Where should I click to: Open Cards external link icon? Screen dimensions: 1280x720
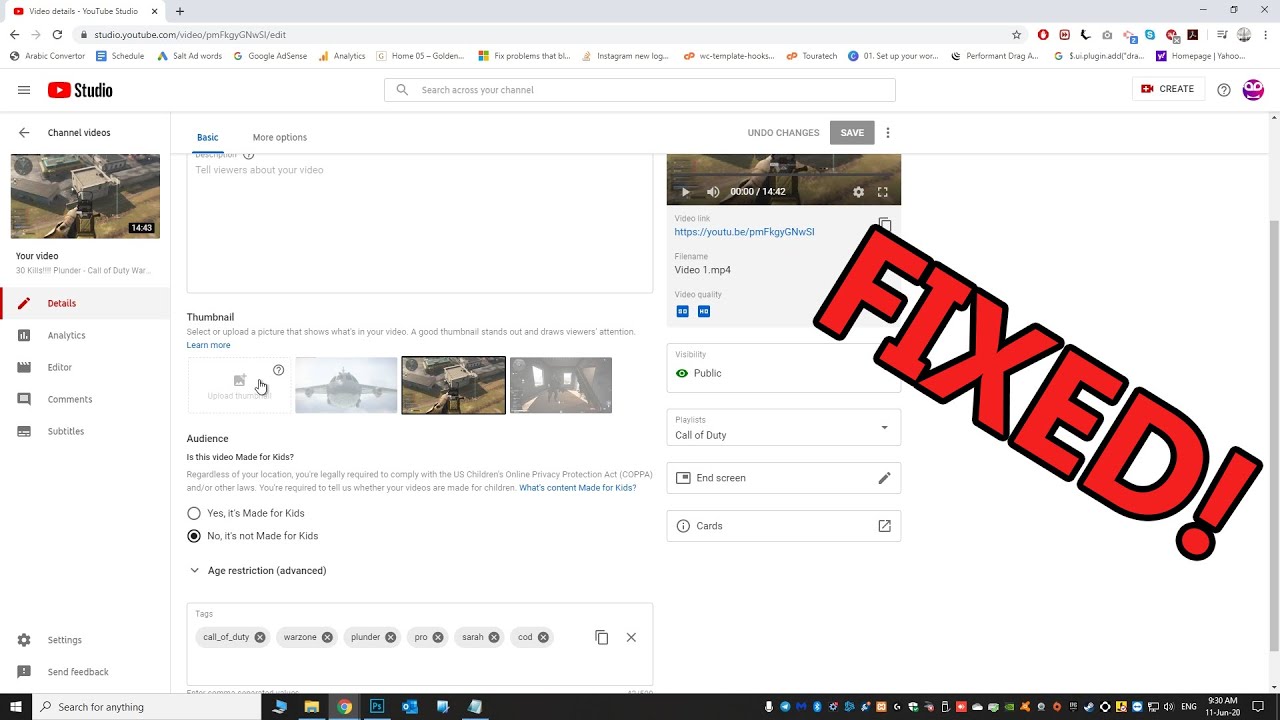pyautogui.click(x=884, y=526)
